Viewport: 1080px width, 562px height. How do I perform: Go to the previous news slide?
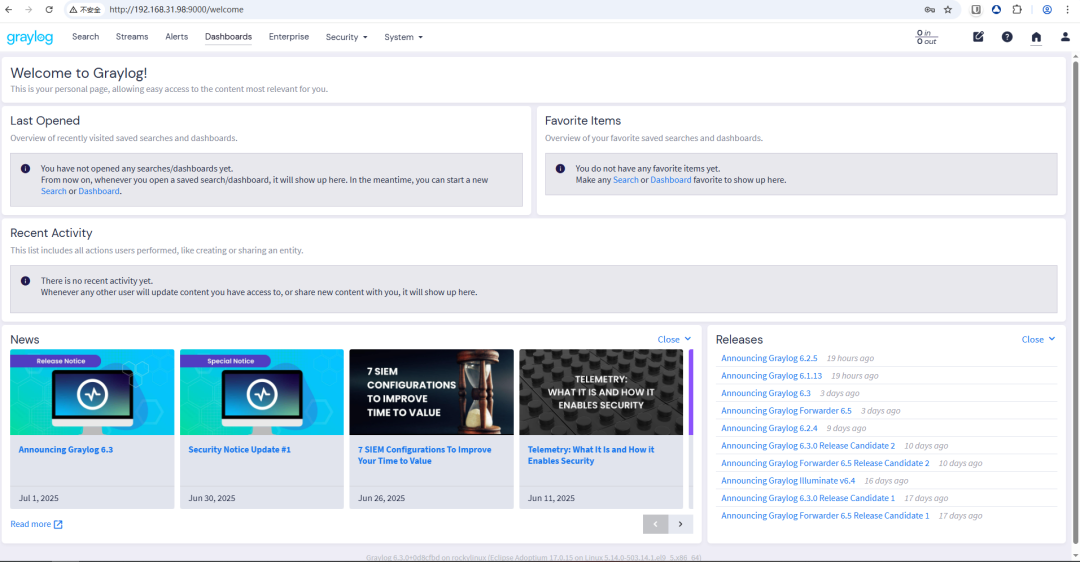click(656, 524)
